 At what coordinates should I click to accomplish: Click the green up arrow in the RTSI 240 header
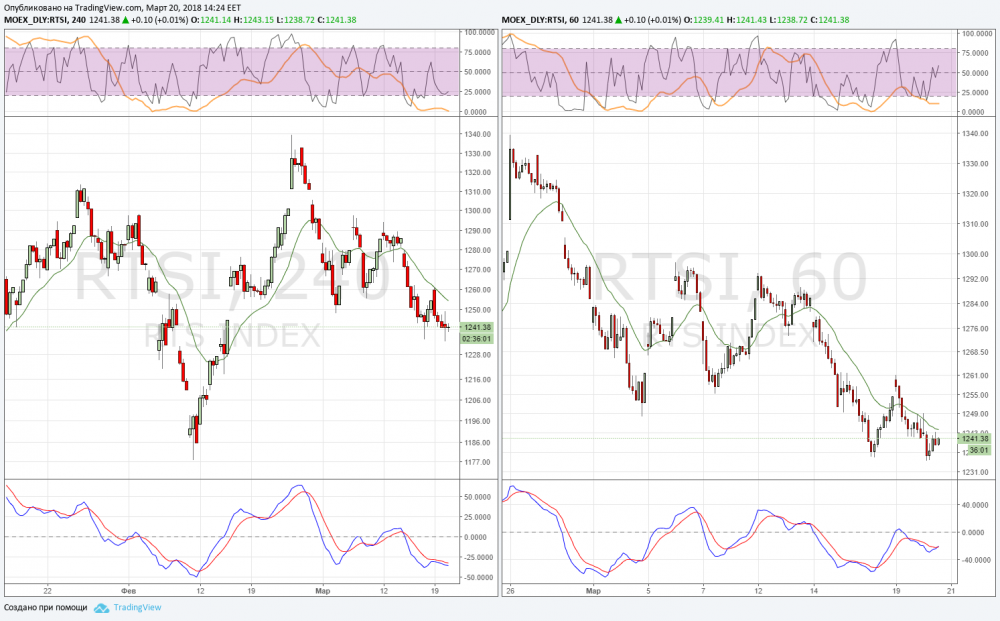pos(126,20)
